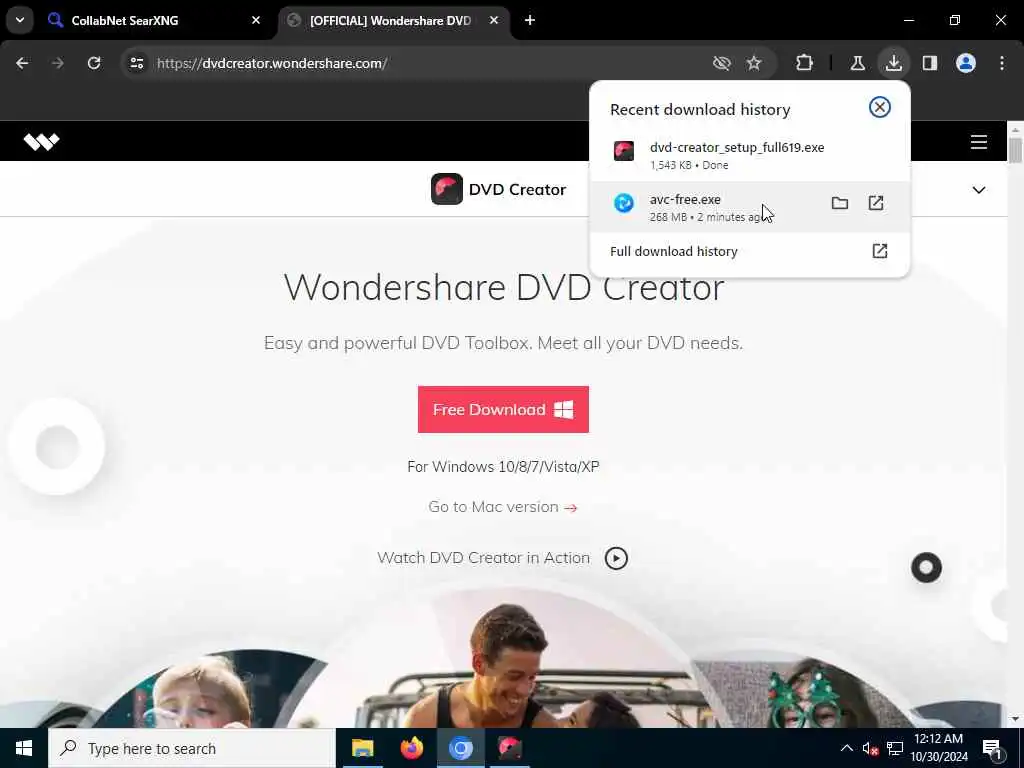
Task: Open File Explorer from the taskbar
Action: (x=362, y=748)
